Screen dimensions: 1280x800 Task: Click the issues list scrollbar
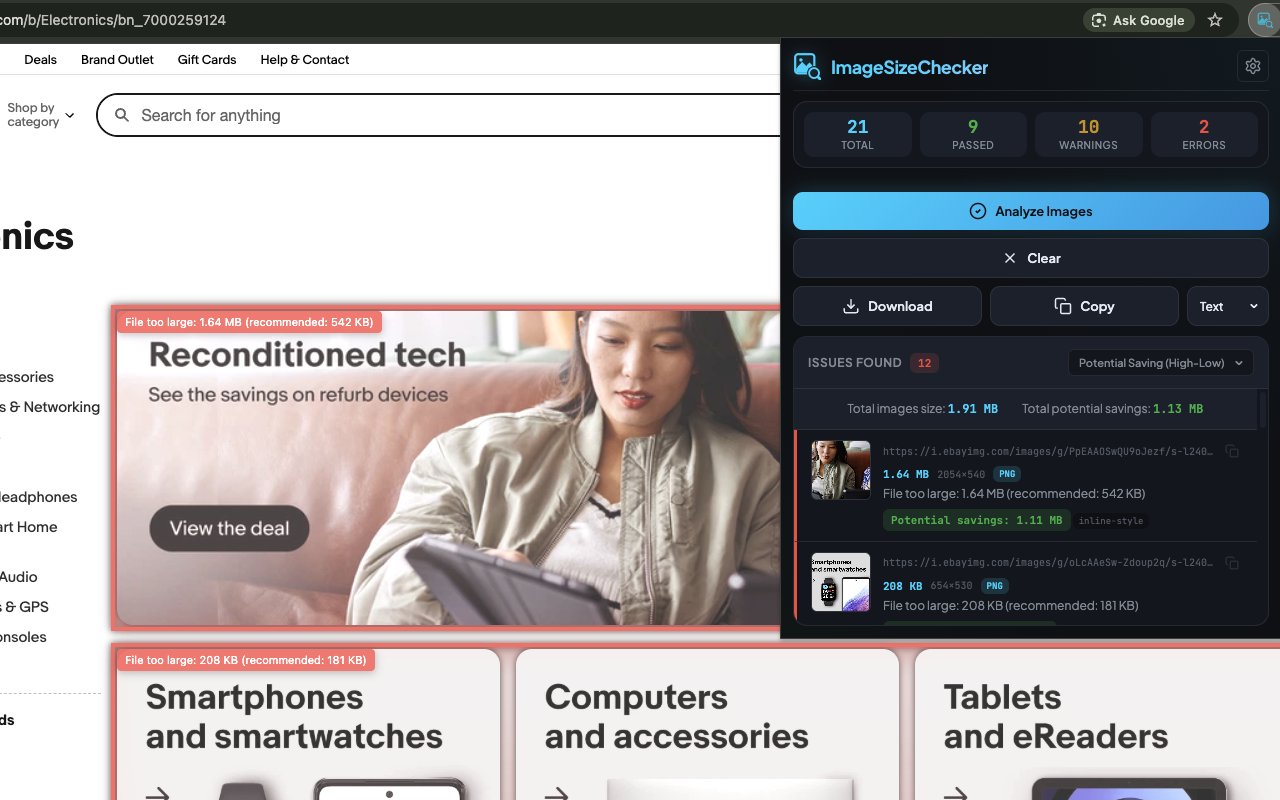tap(1263, 410)
